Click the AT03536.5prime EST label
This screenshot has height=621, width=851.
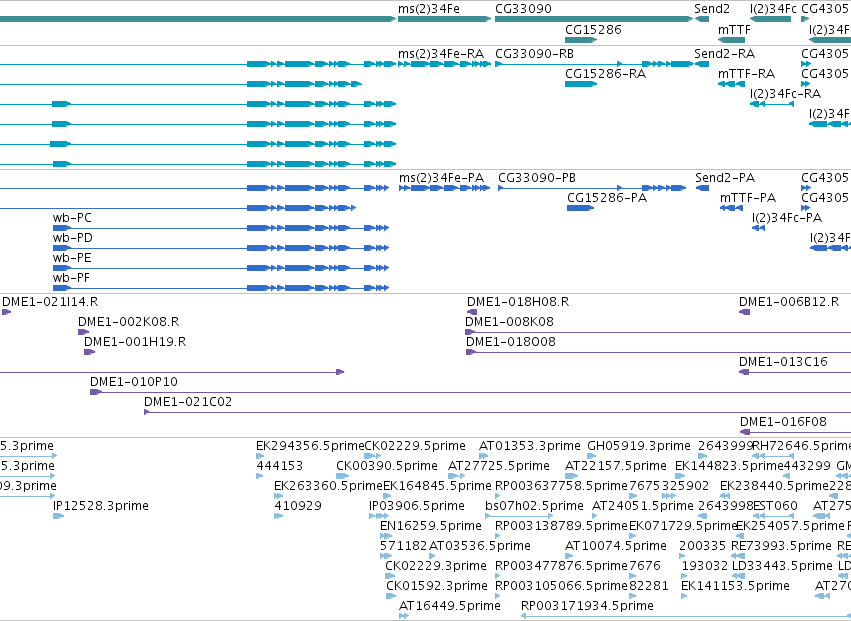click(x=480, y=547)
